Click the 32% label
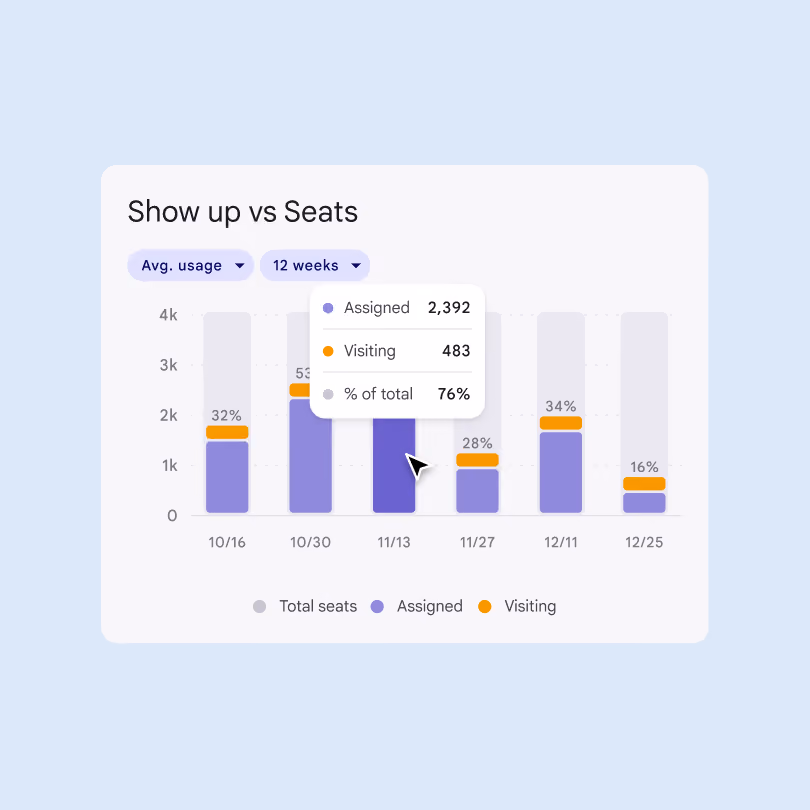 coord(226,415)
